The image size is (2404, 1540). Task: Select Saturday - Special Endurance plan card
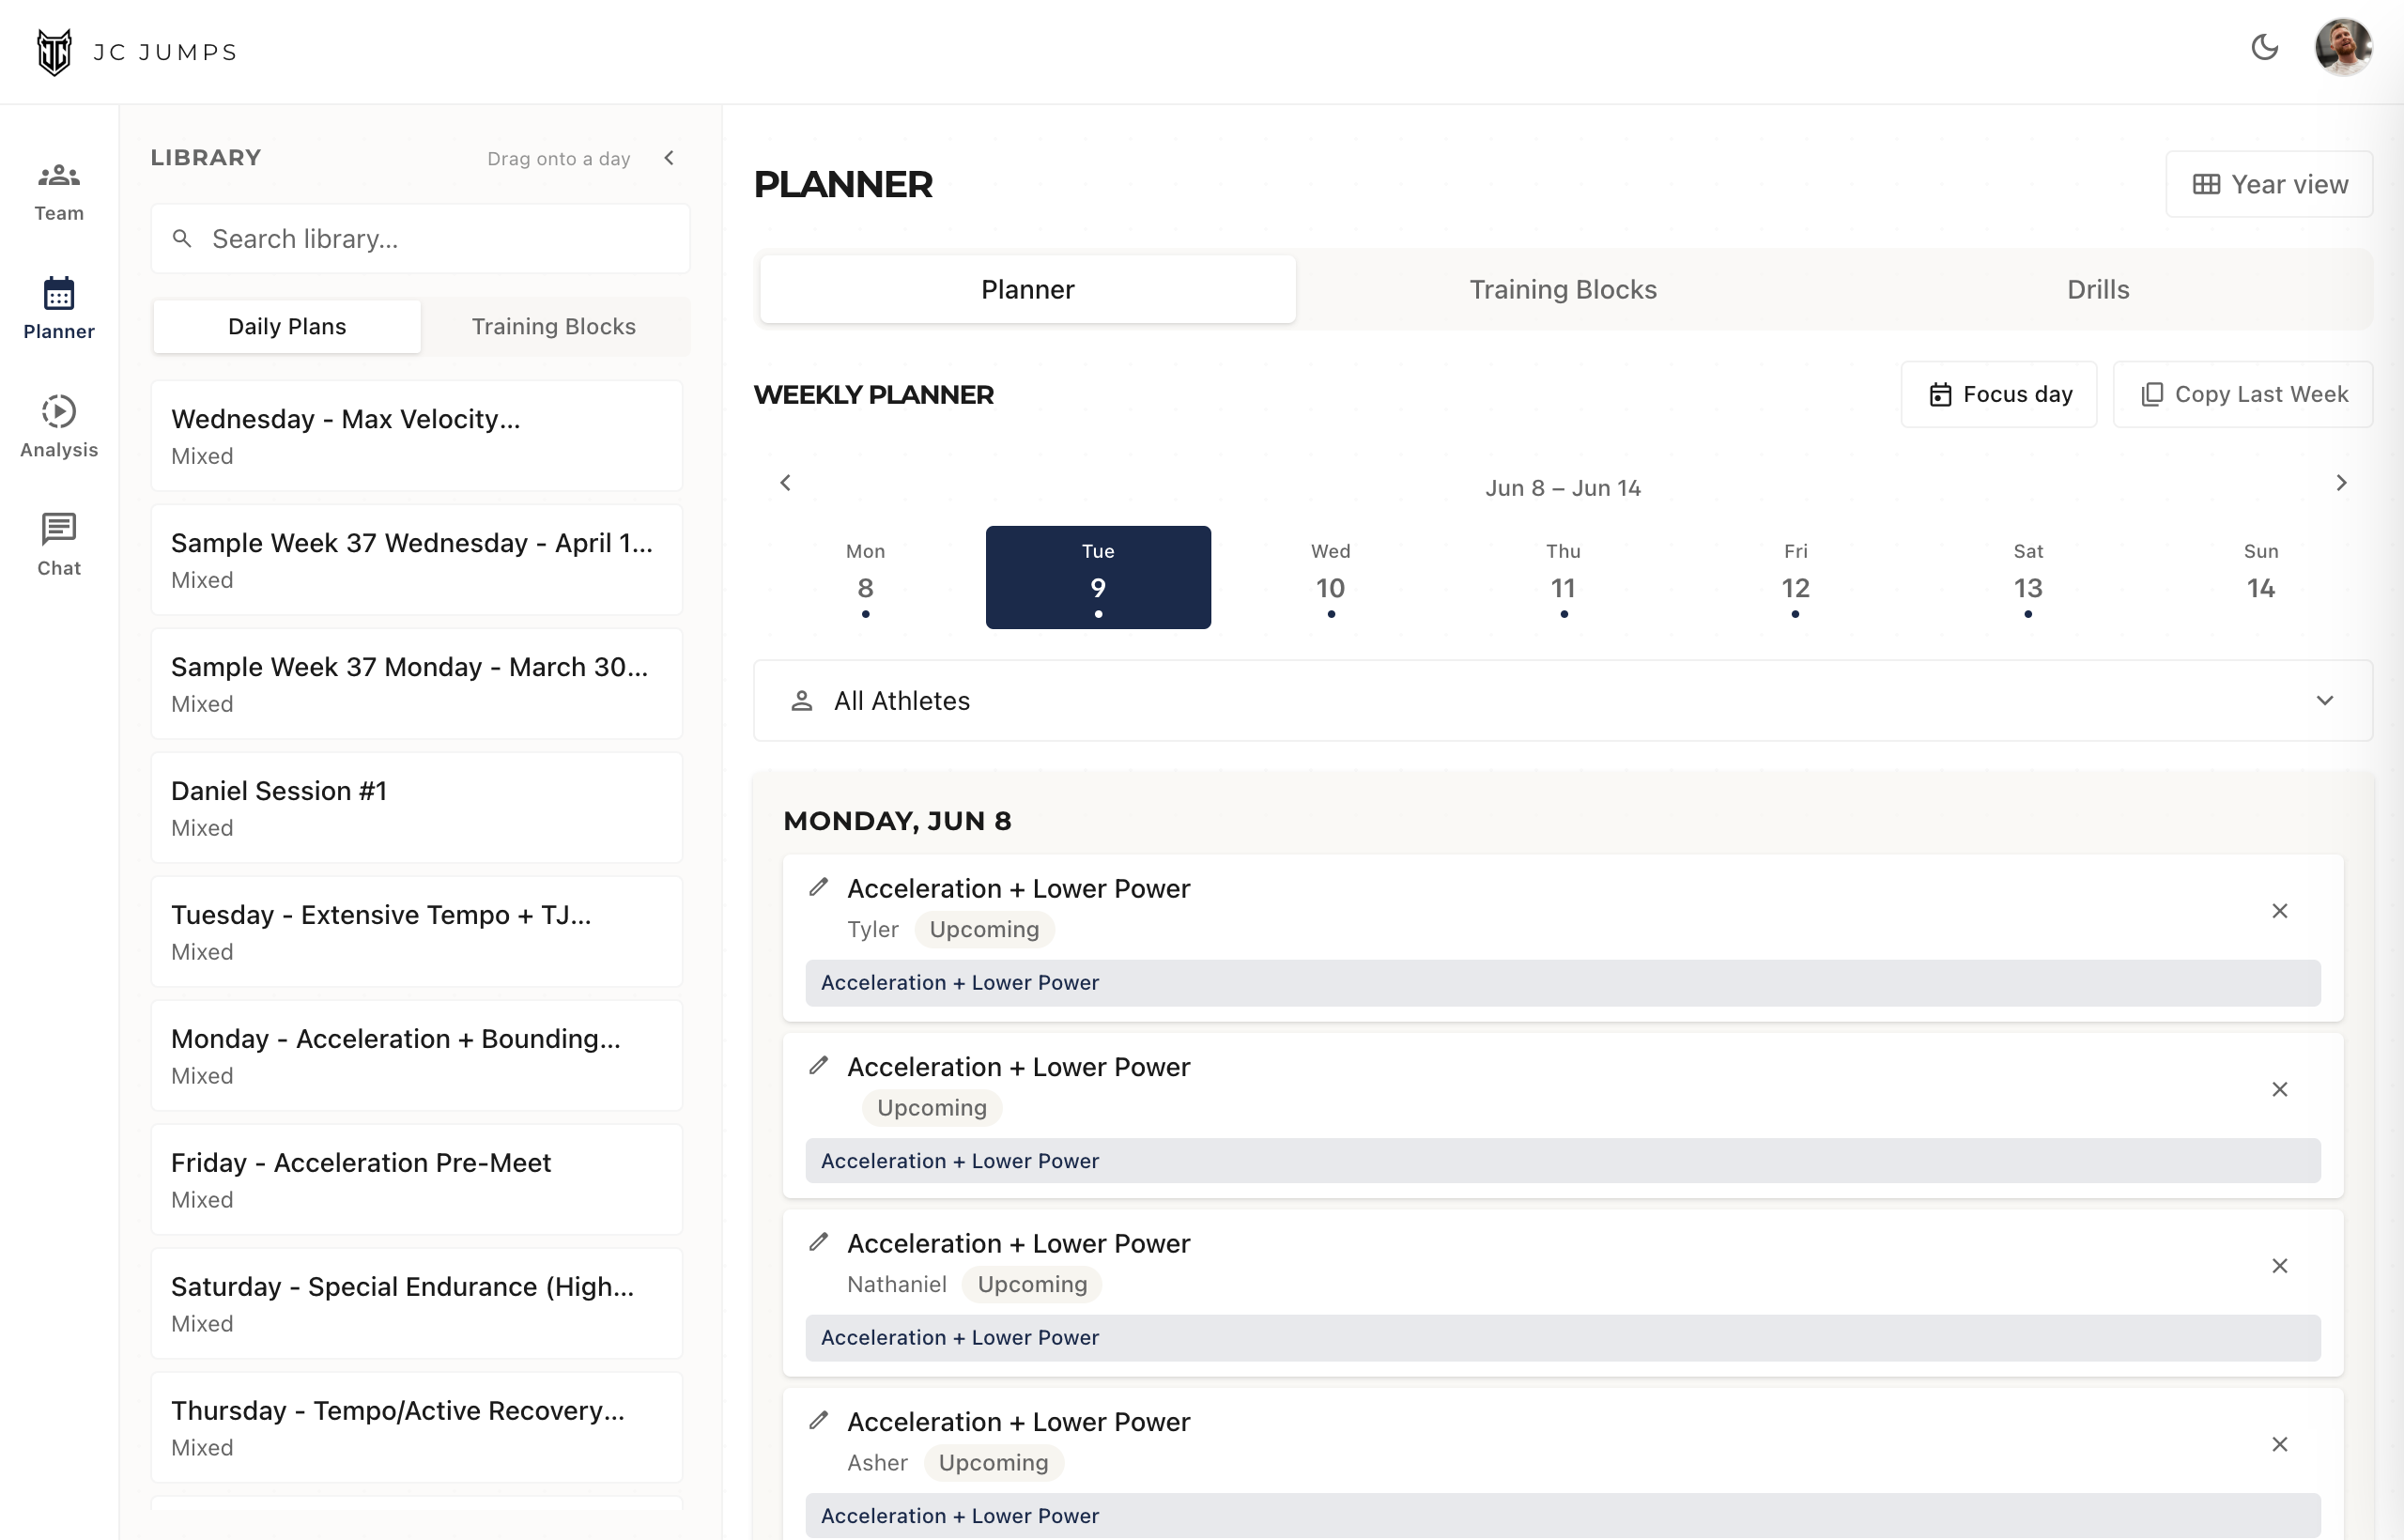coord(416,1304)
